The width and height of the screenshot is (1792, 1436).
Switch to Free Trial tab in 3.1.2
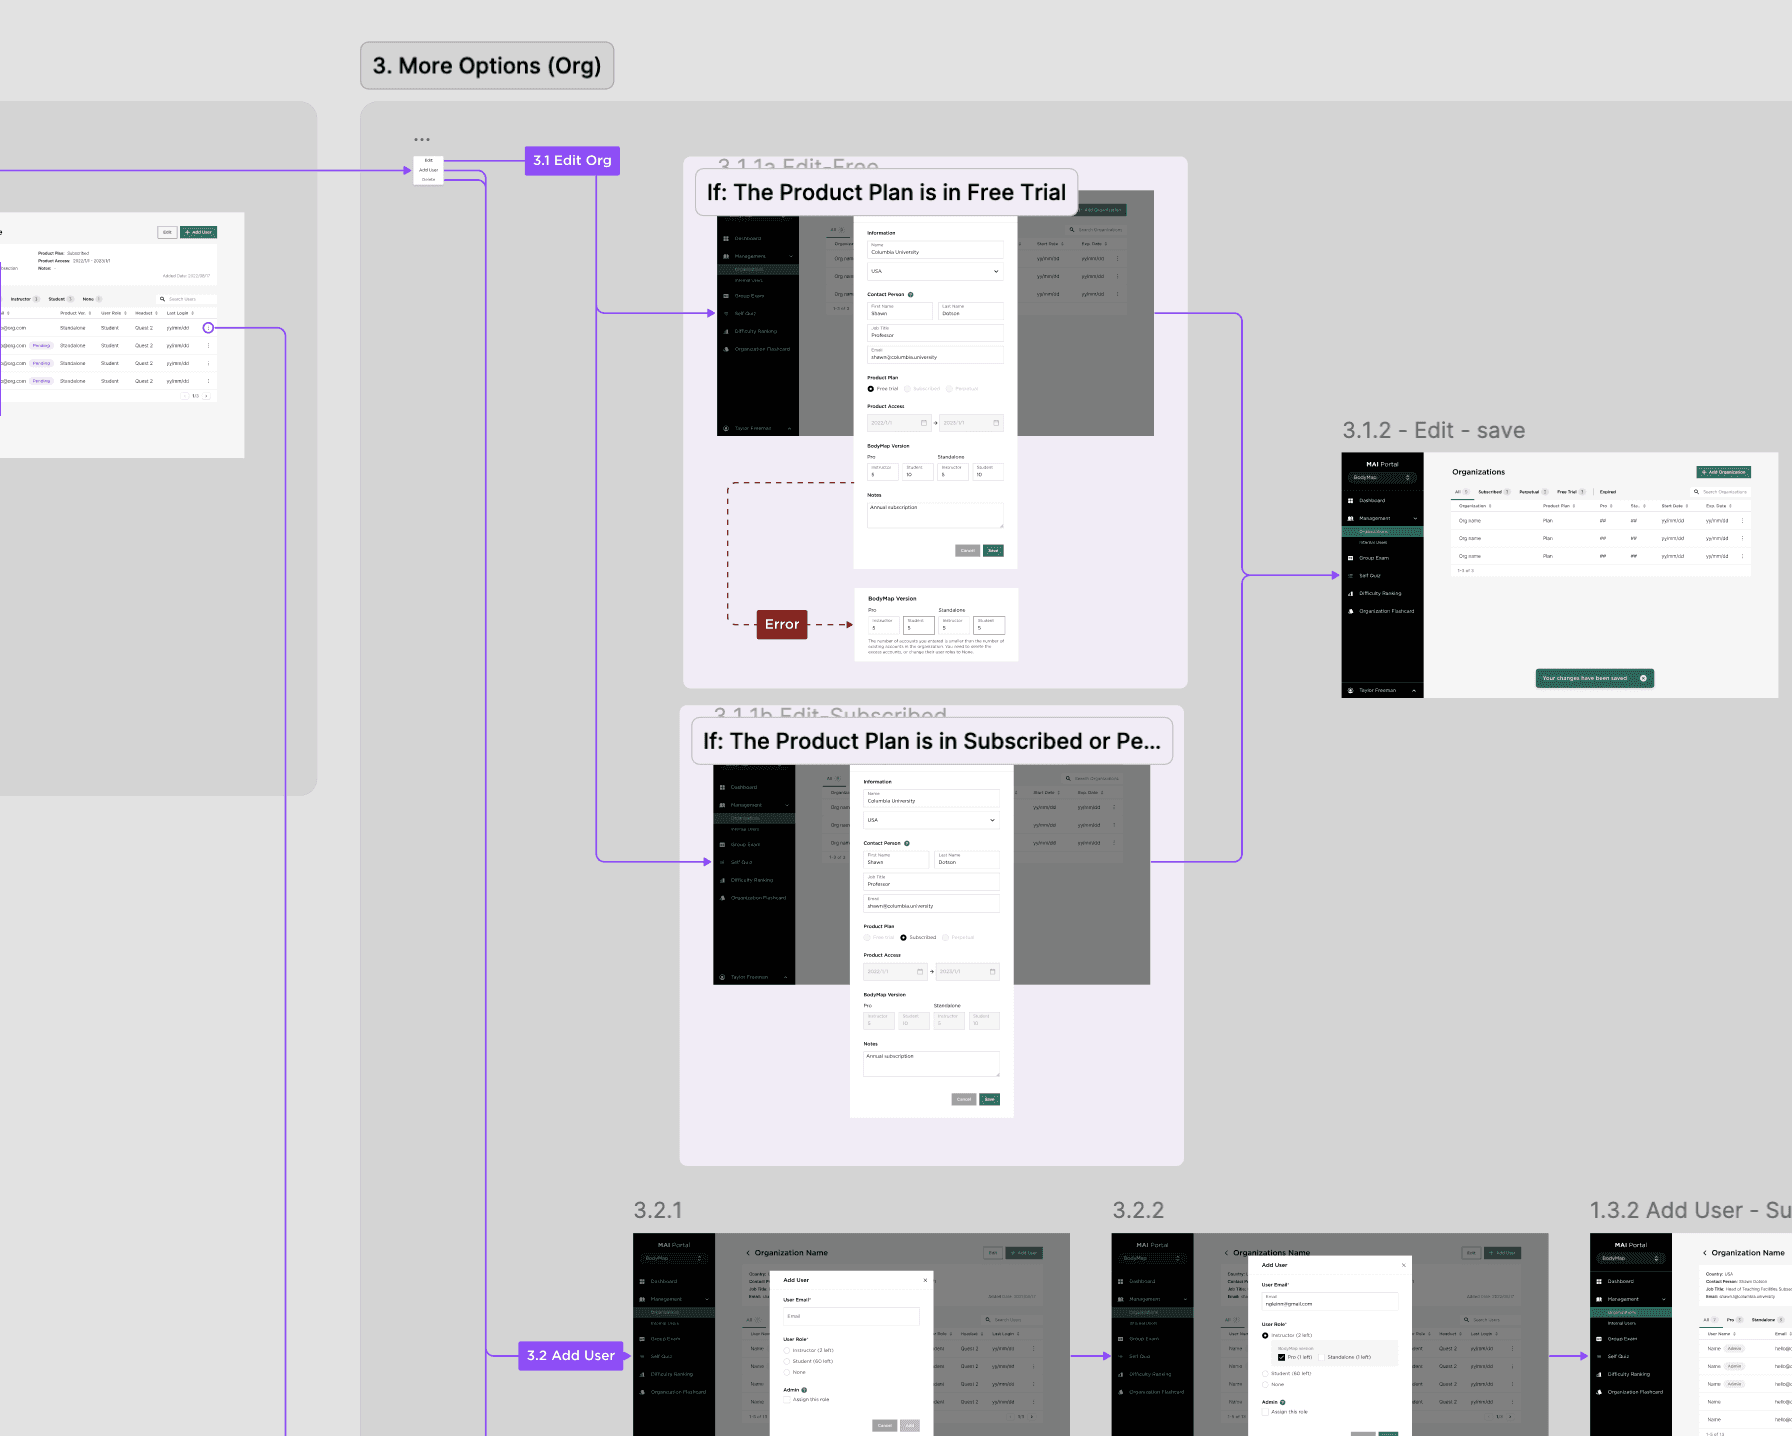1571,492
